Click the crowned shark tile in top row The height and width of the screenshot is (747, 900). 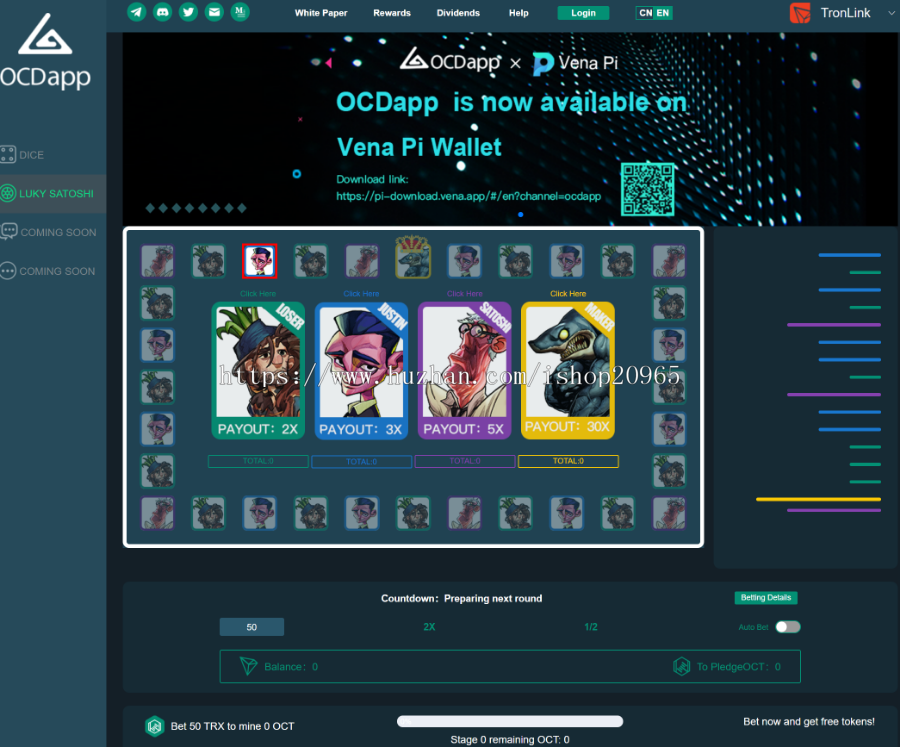[413, 258]
